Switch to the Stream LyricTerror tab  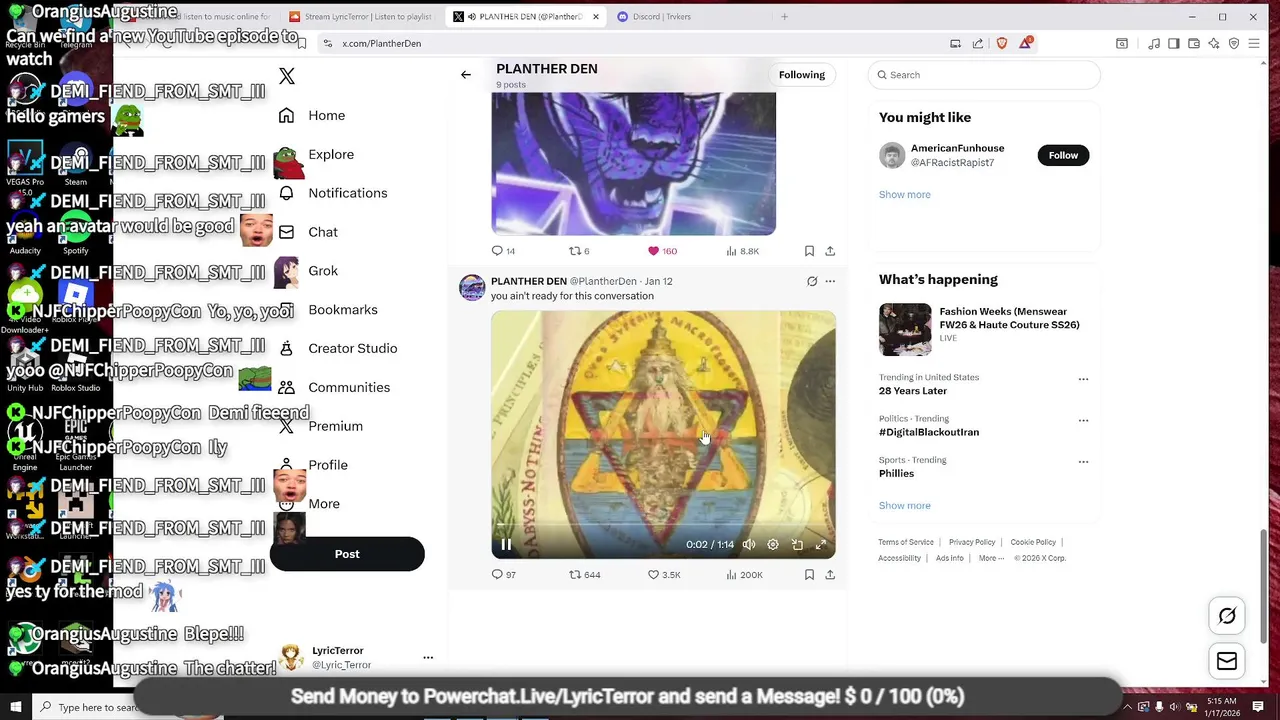click(360, 17)
